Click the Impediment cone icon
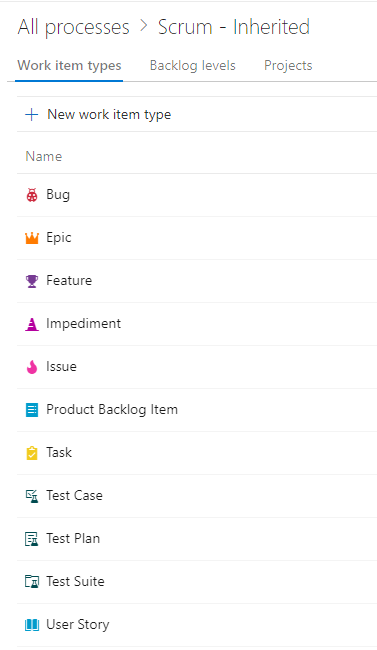 (32, 324)
